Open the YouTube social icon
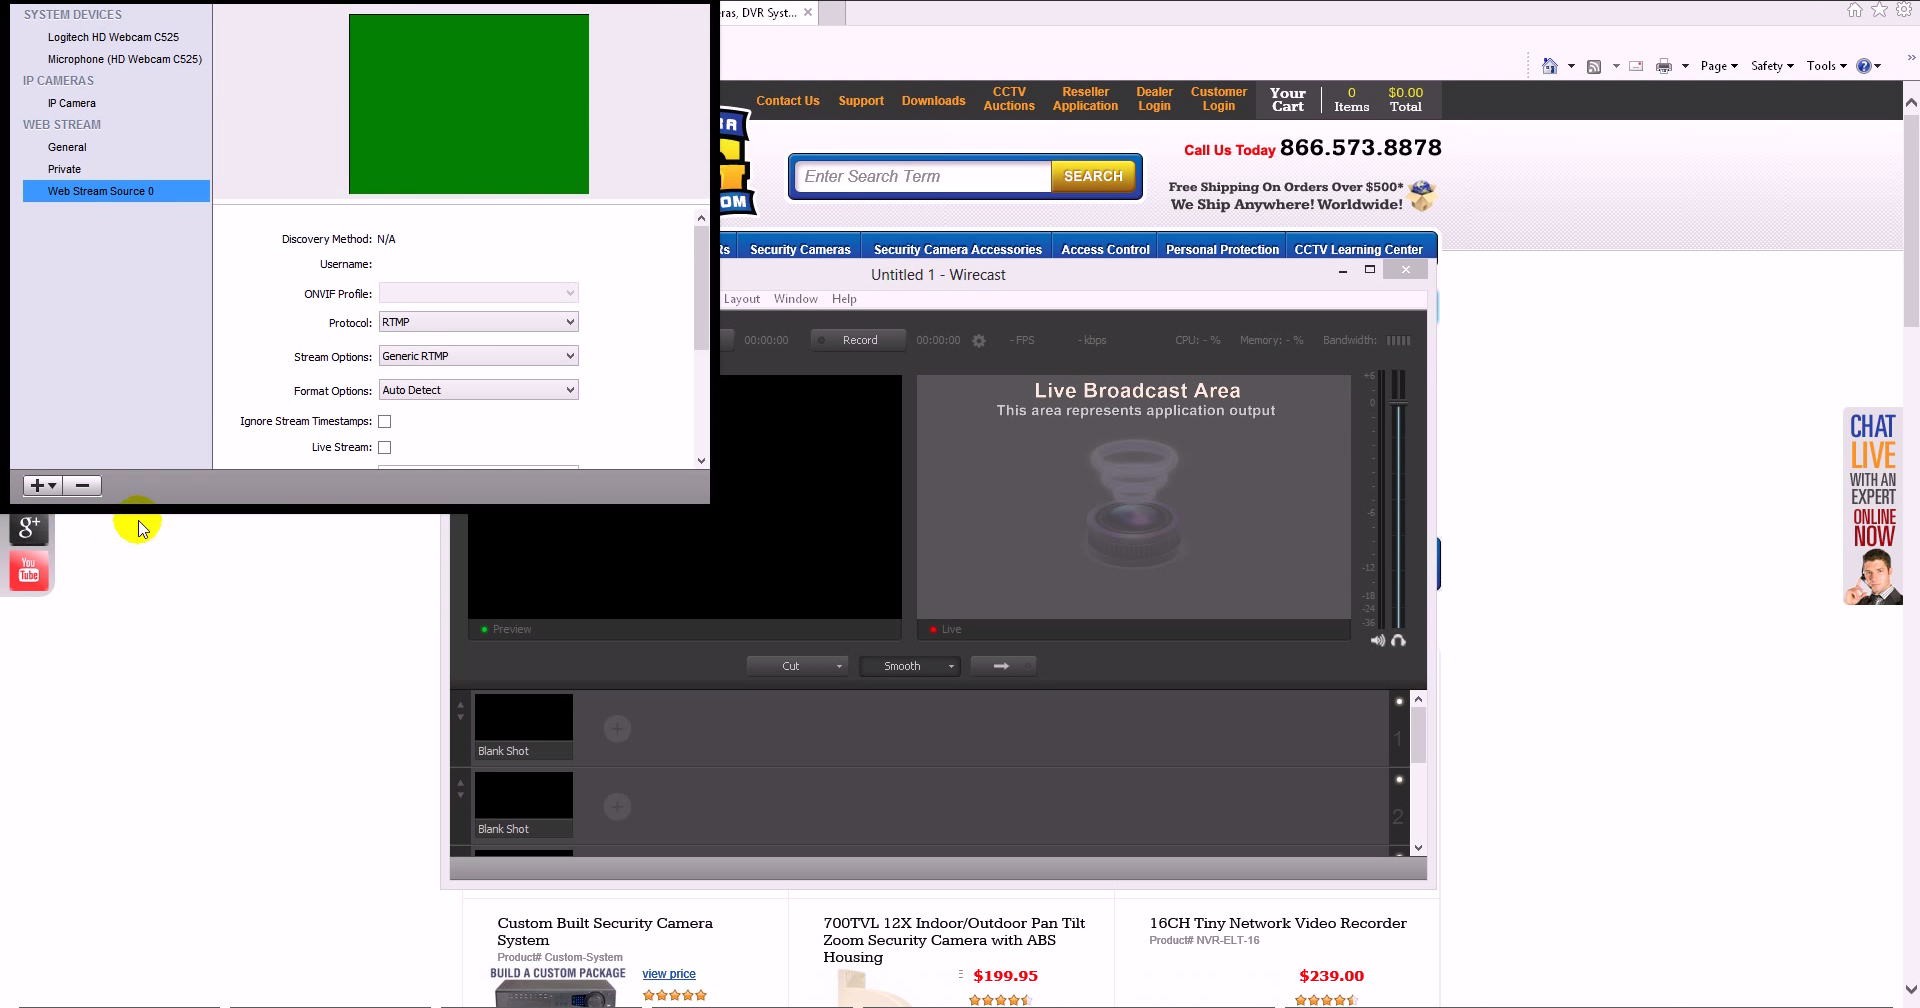 coord(29,571)
